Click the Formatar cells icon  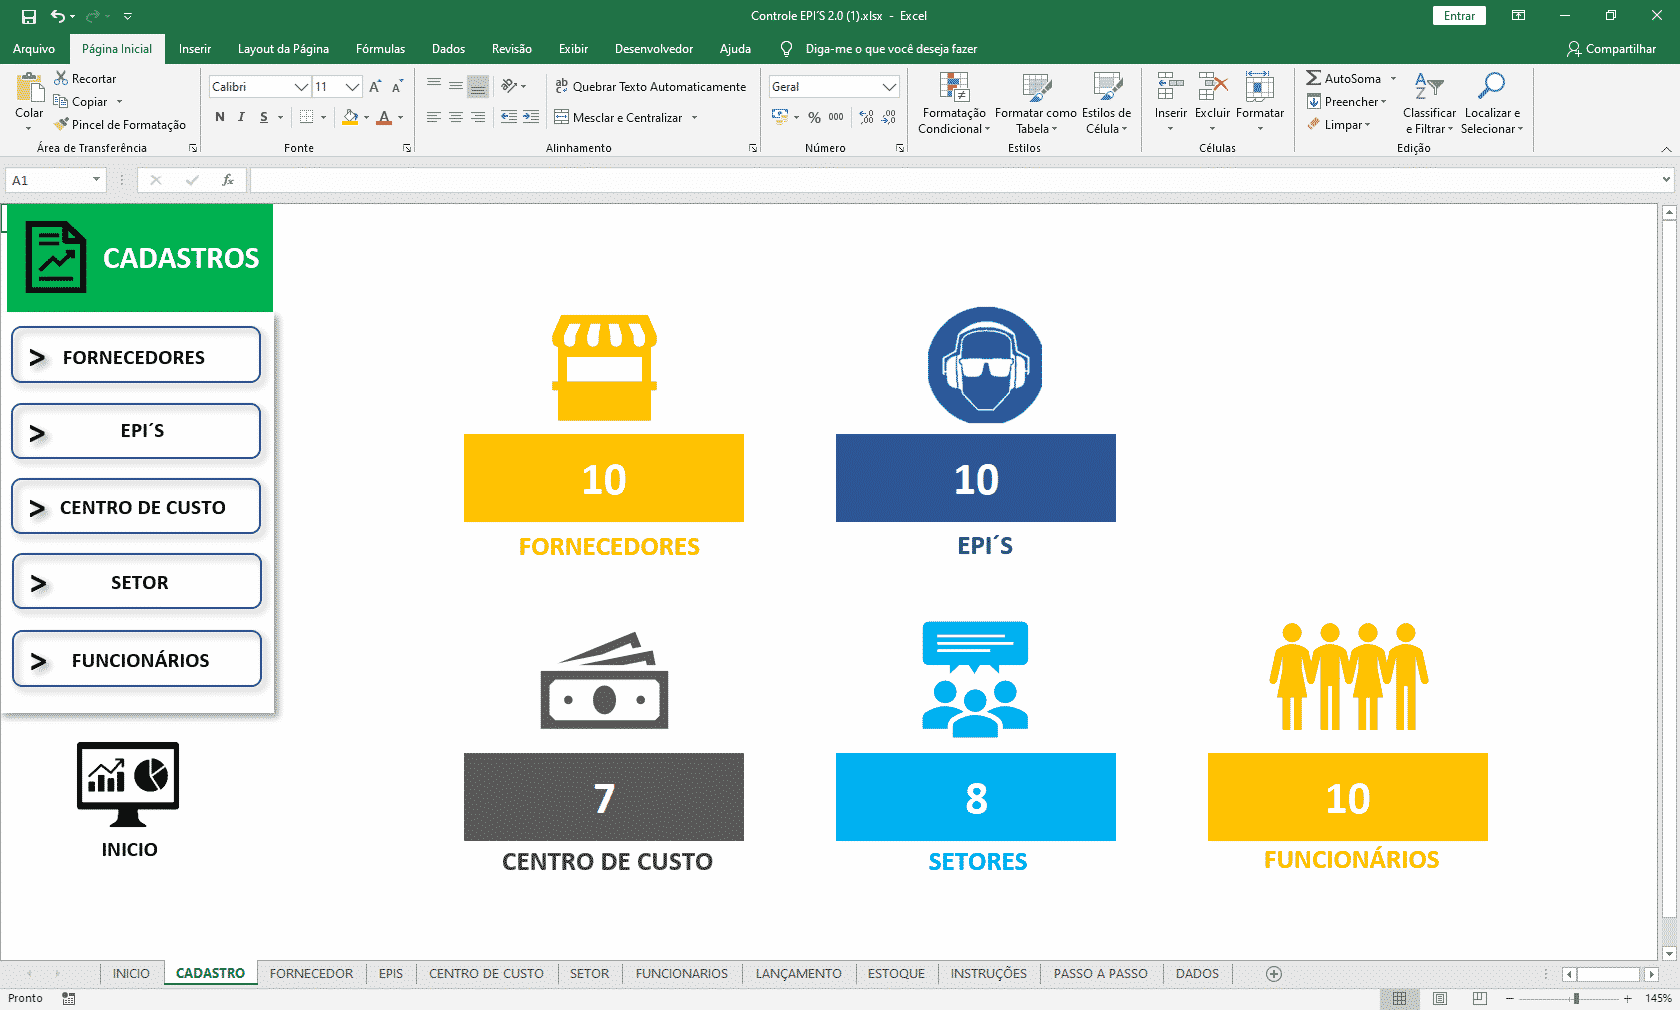click(1259, 87)
